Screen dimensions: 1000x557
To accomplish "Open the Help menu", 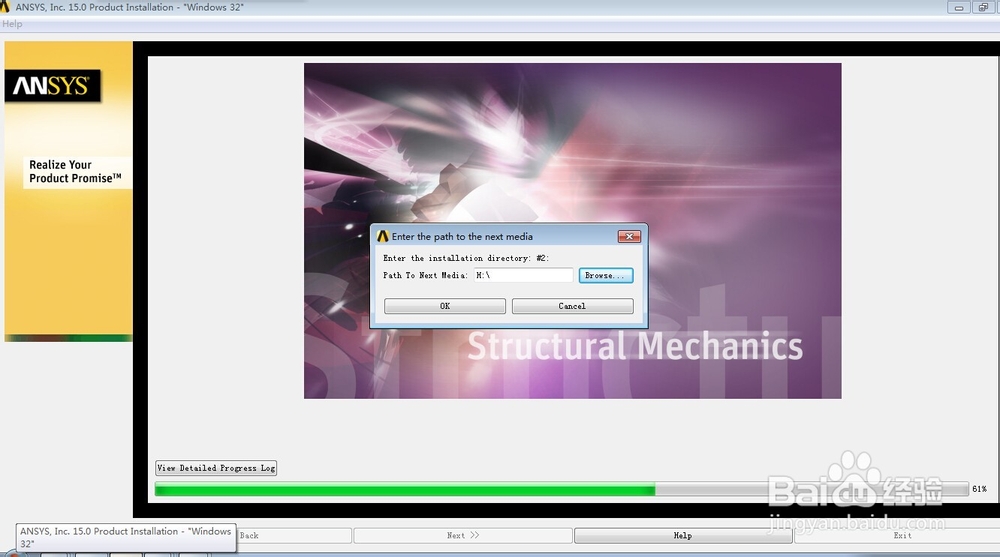I will click(12, 24).
